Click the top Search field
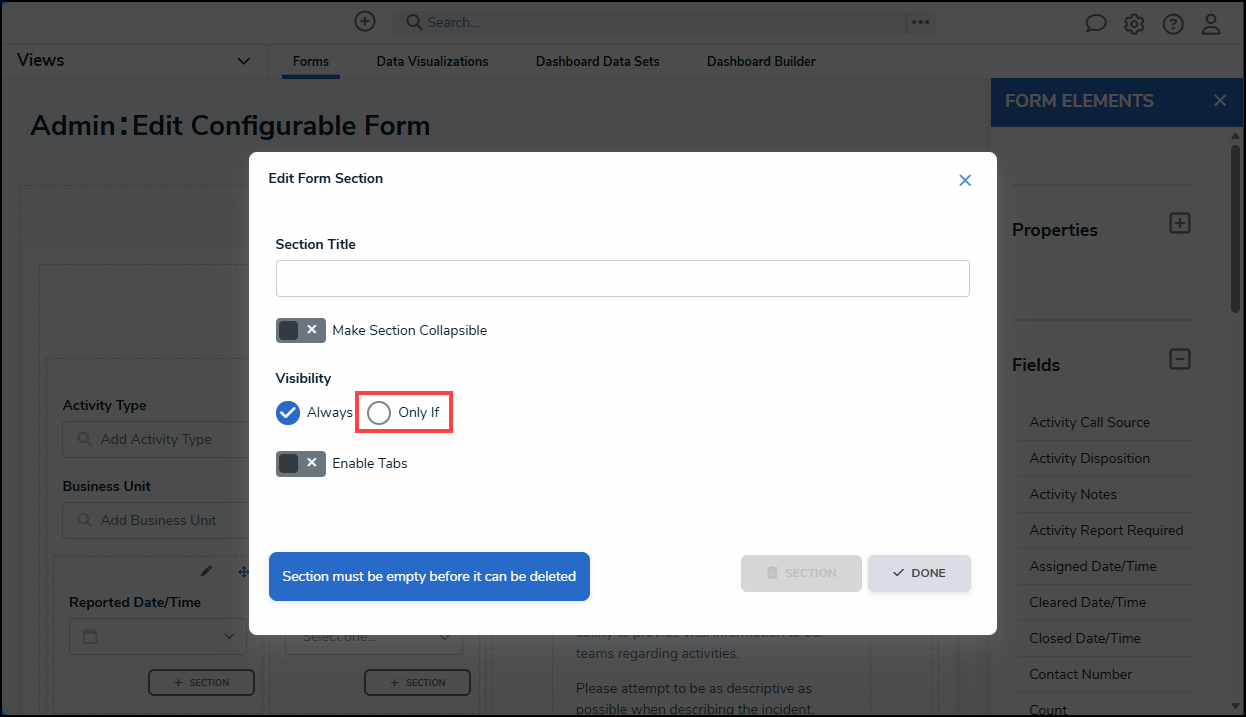The height and width of the screenshot is (717, 1246). point(648,22)
